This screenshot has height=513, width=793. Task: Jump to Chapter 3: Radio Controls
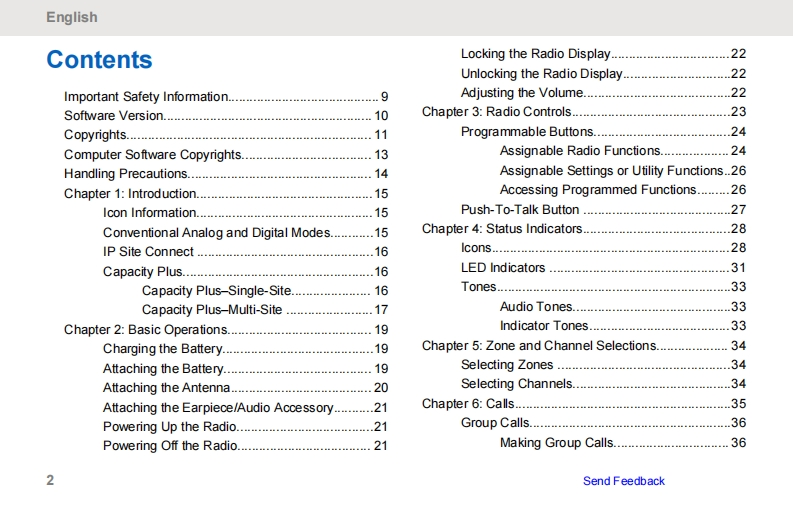pyautogui.click(x=497, y=112)
